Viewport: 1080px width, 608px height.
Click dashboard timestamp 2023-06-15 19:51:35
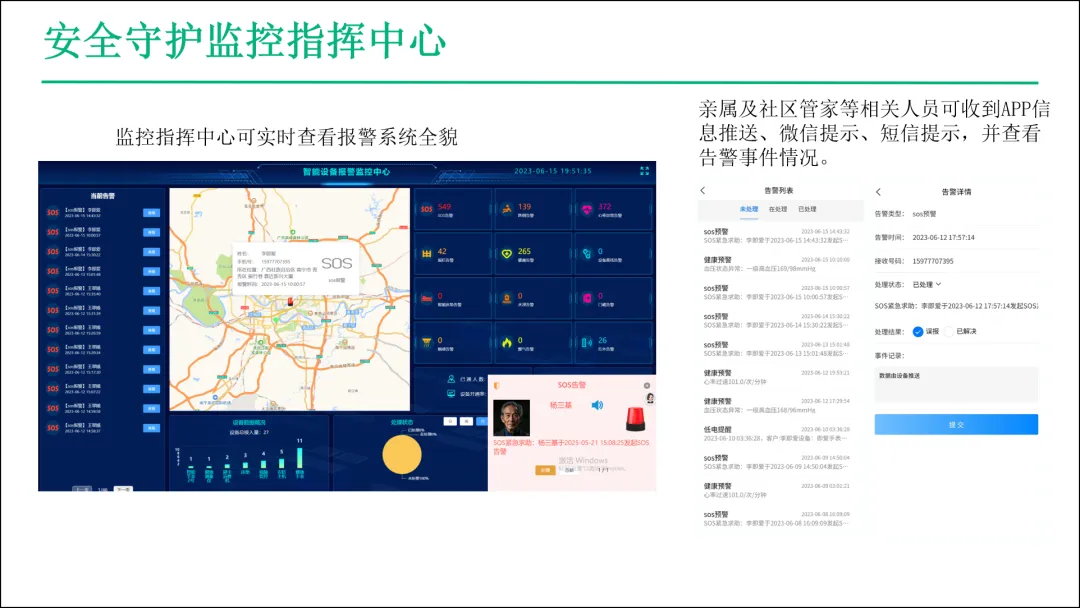[x=553, y=171]
